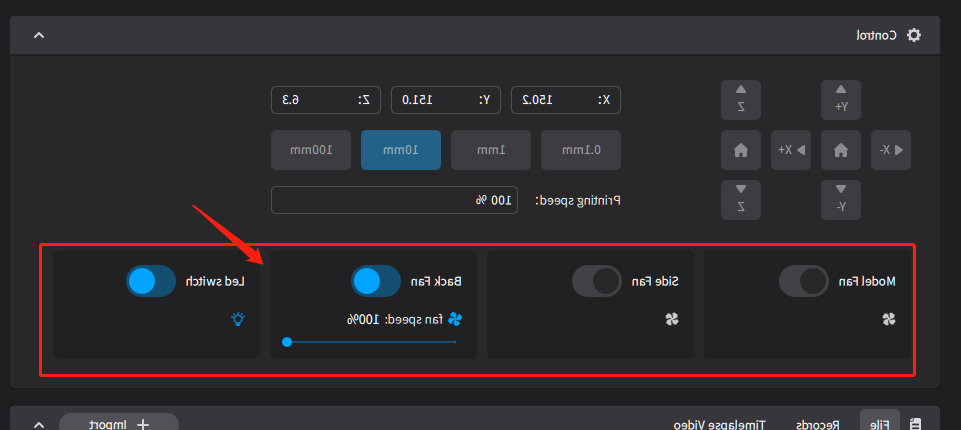The image size is (961, 430).
Task: Click the Control gear icon
Action: [913, 35]
